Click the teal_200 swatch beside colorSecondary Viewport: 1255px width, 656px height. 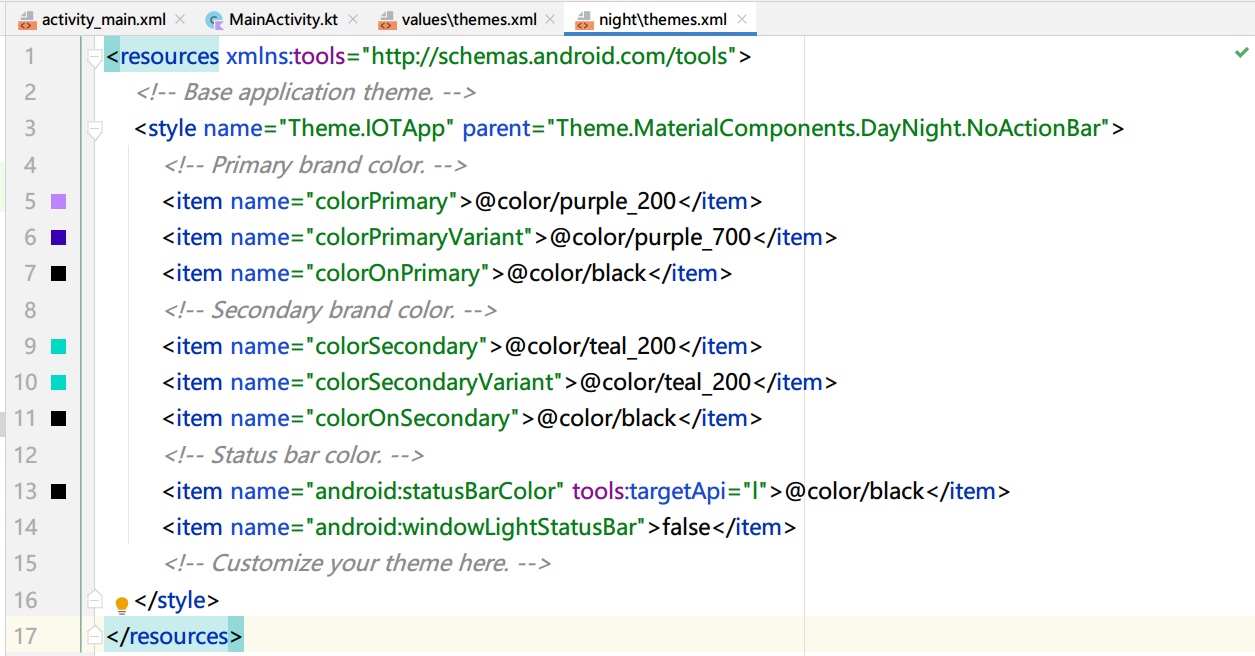[57, 345]
